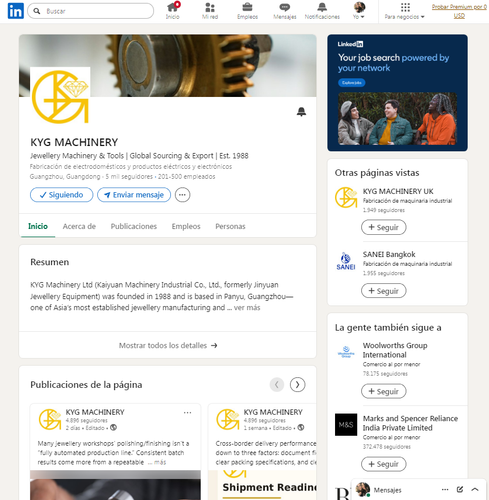Expand Para negocios grid menu

tap(405, 11)
